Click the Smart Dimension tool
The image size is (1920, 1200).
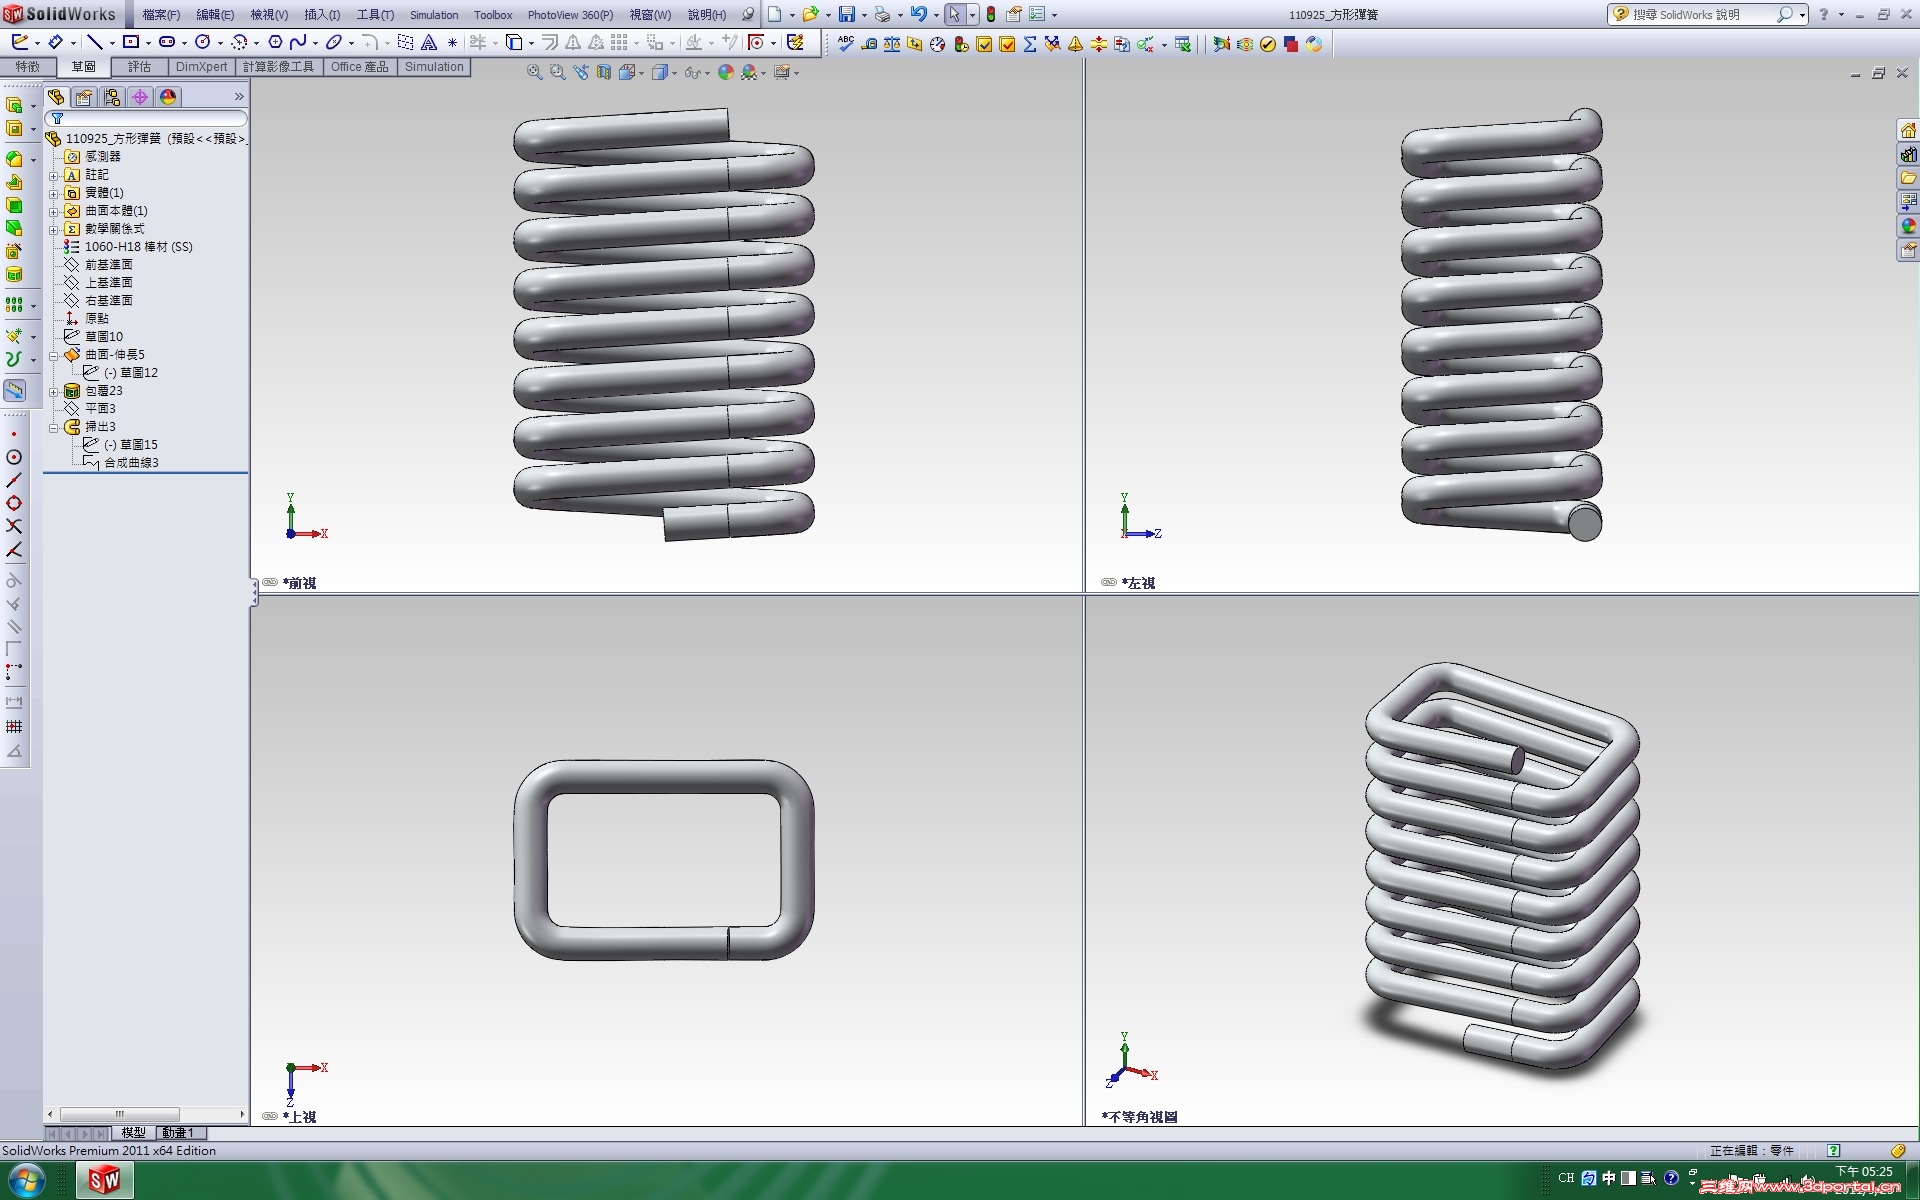coord(56,42)
